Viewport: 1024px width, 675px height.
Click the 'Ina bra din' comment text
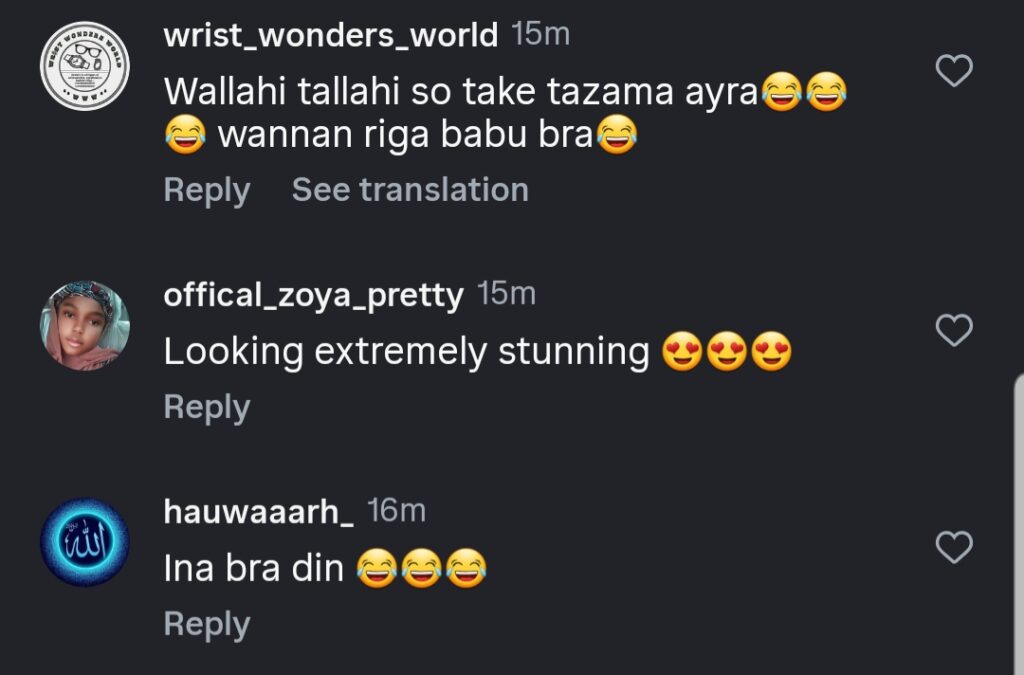pos(253,569)
